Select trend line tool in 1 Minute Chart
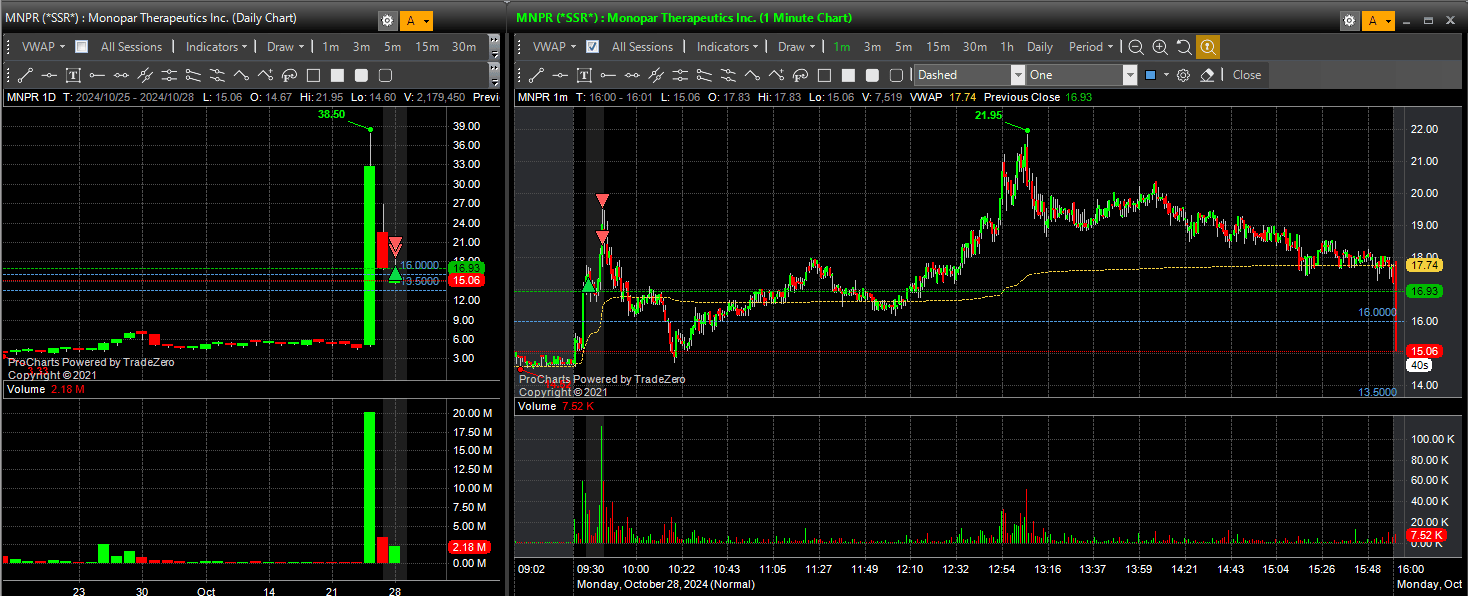Viewport: 1468px width, 596px height. coord(536,75)
